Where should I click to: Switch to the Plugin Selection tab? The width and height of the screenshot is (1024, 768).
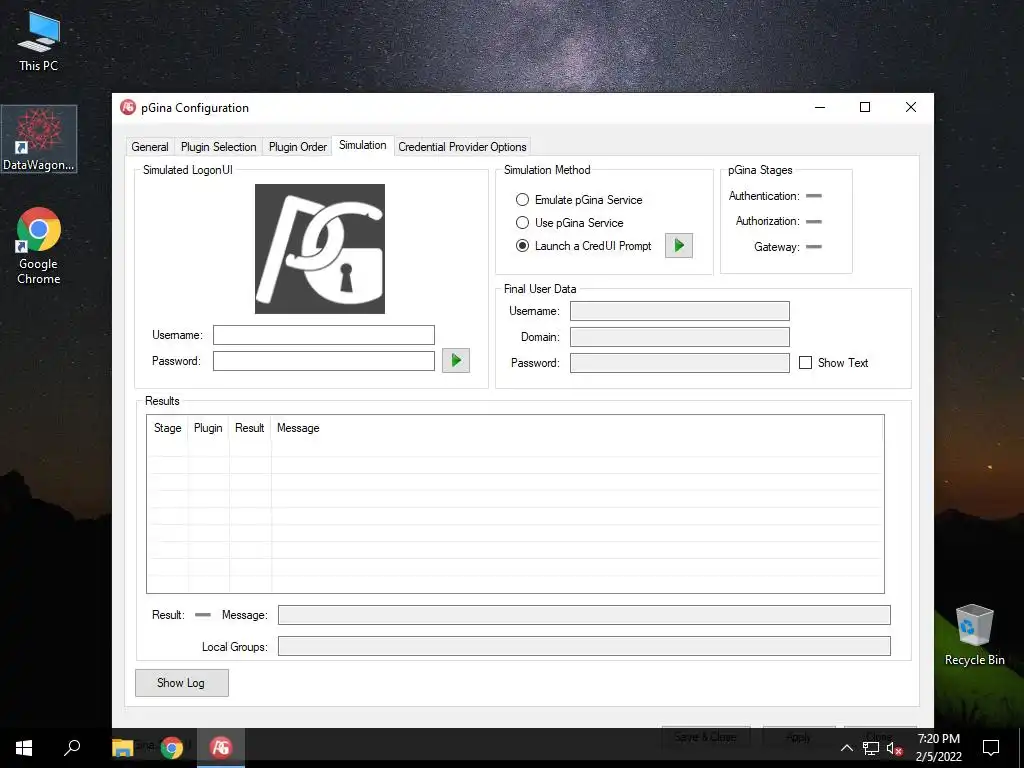point(218,147)
